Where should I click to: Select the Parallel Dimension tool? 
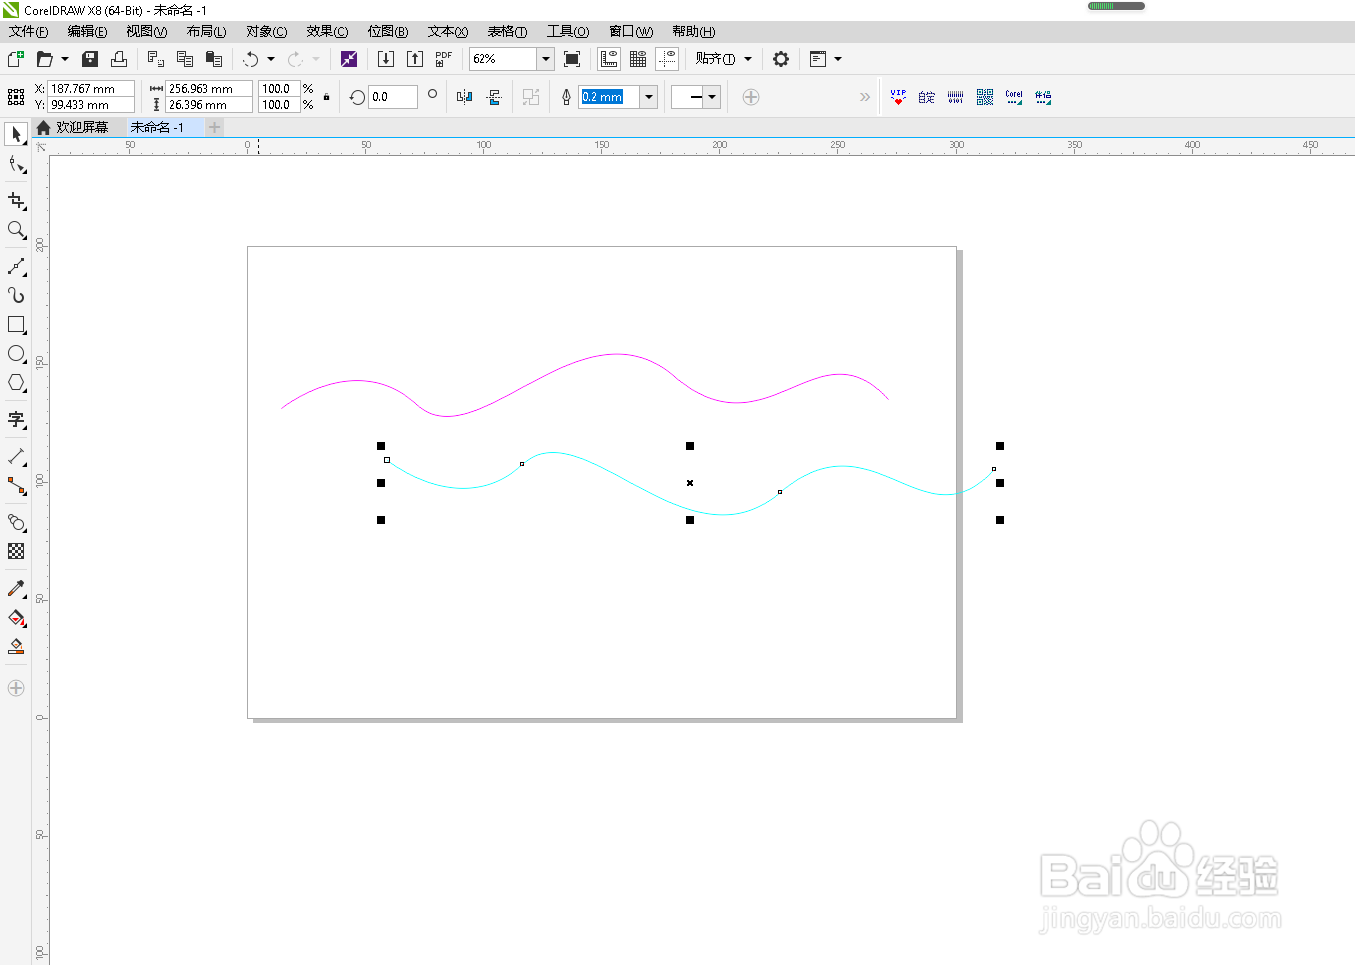pos(16,457)
